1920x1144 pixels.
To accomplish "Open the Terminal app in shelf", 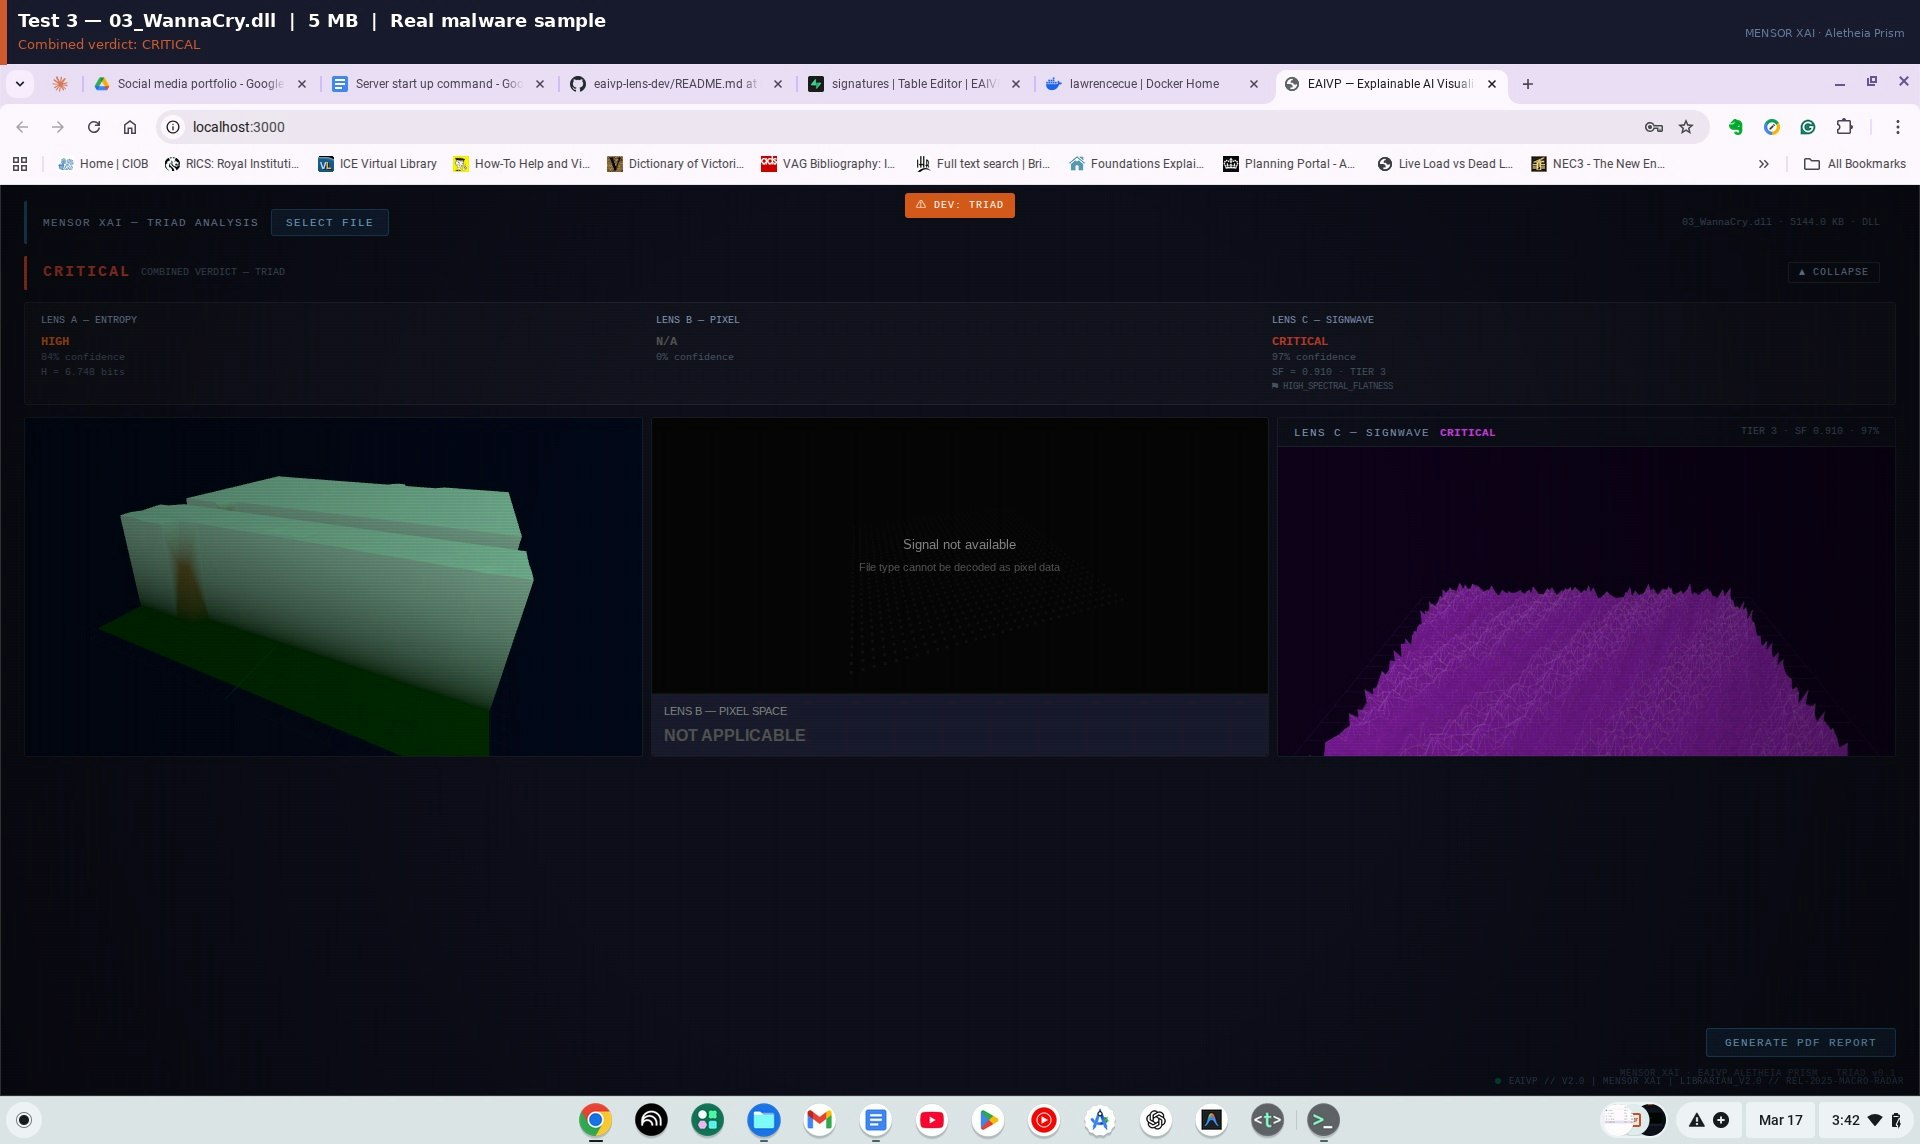I will point(1323,1120).
